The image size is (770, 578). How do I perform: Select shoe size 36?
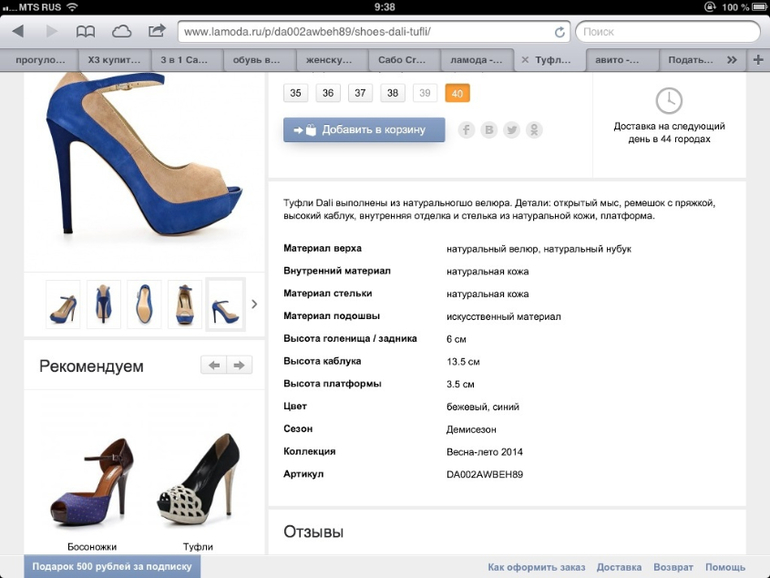point(328,93)
